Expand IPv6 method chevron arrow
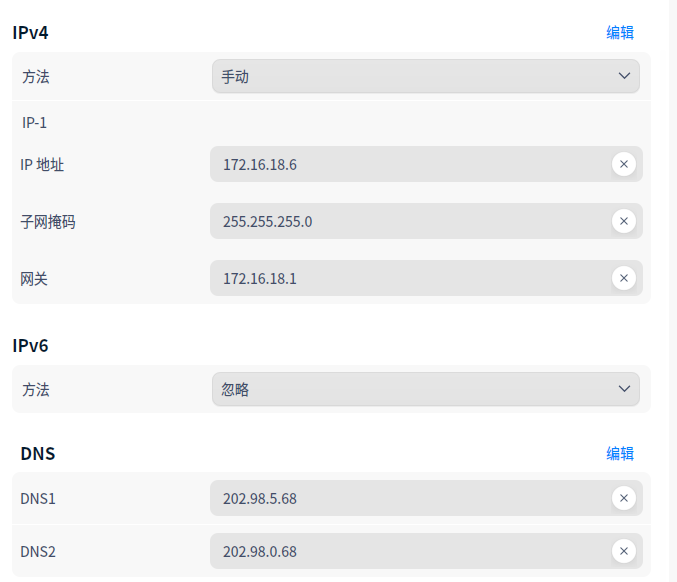Viewport: 677px width, 582px height. coord(625,389)
